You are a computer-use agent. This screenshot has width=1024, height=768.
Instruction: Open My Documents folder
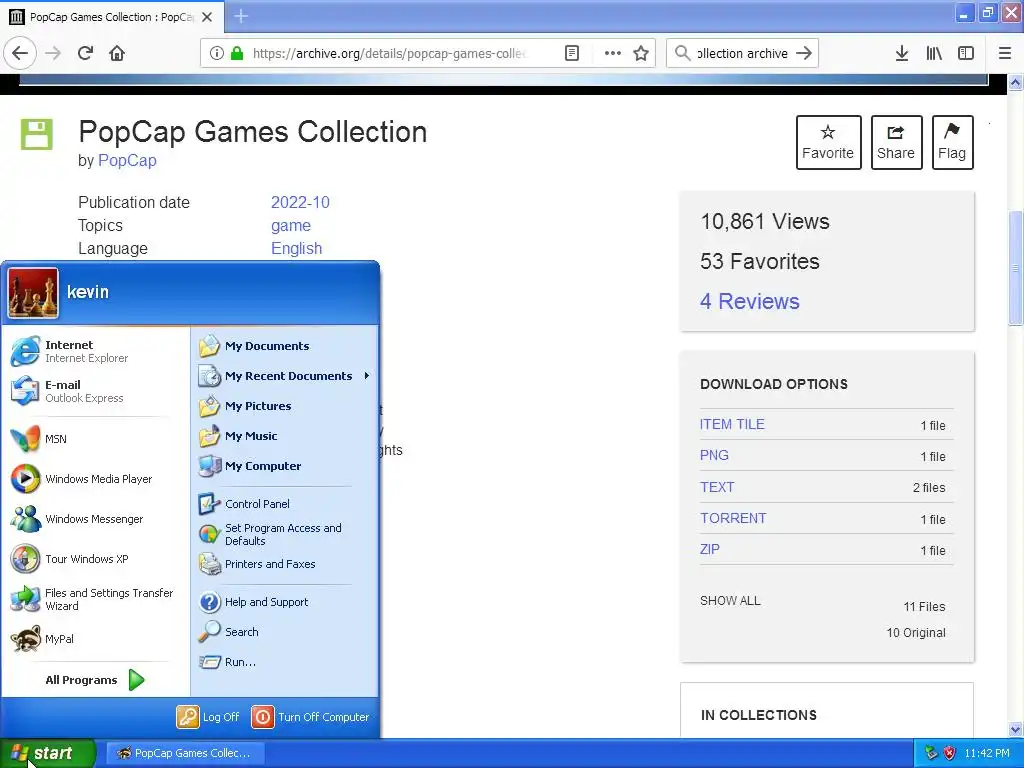click(x=285, y=346)
